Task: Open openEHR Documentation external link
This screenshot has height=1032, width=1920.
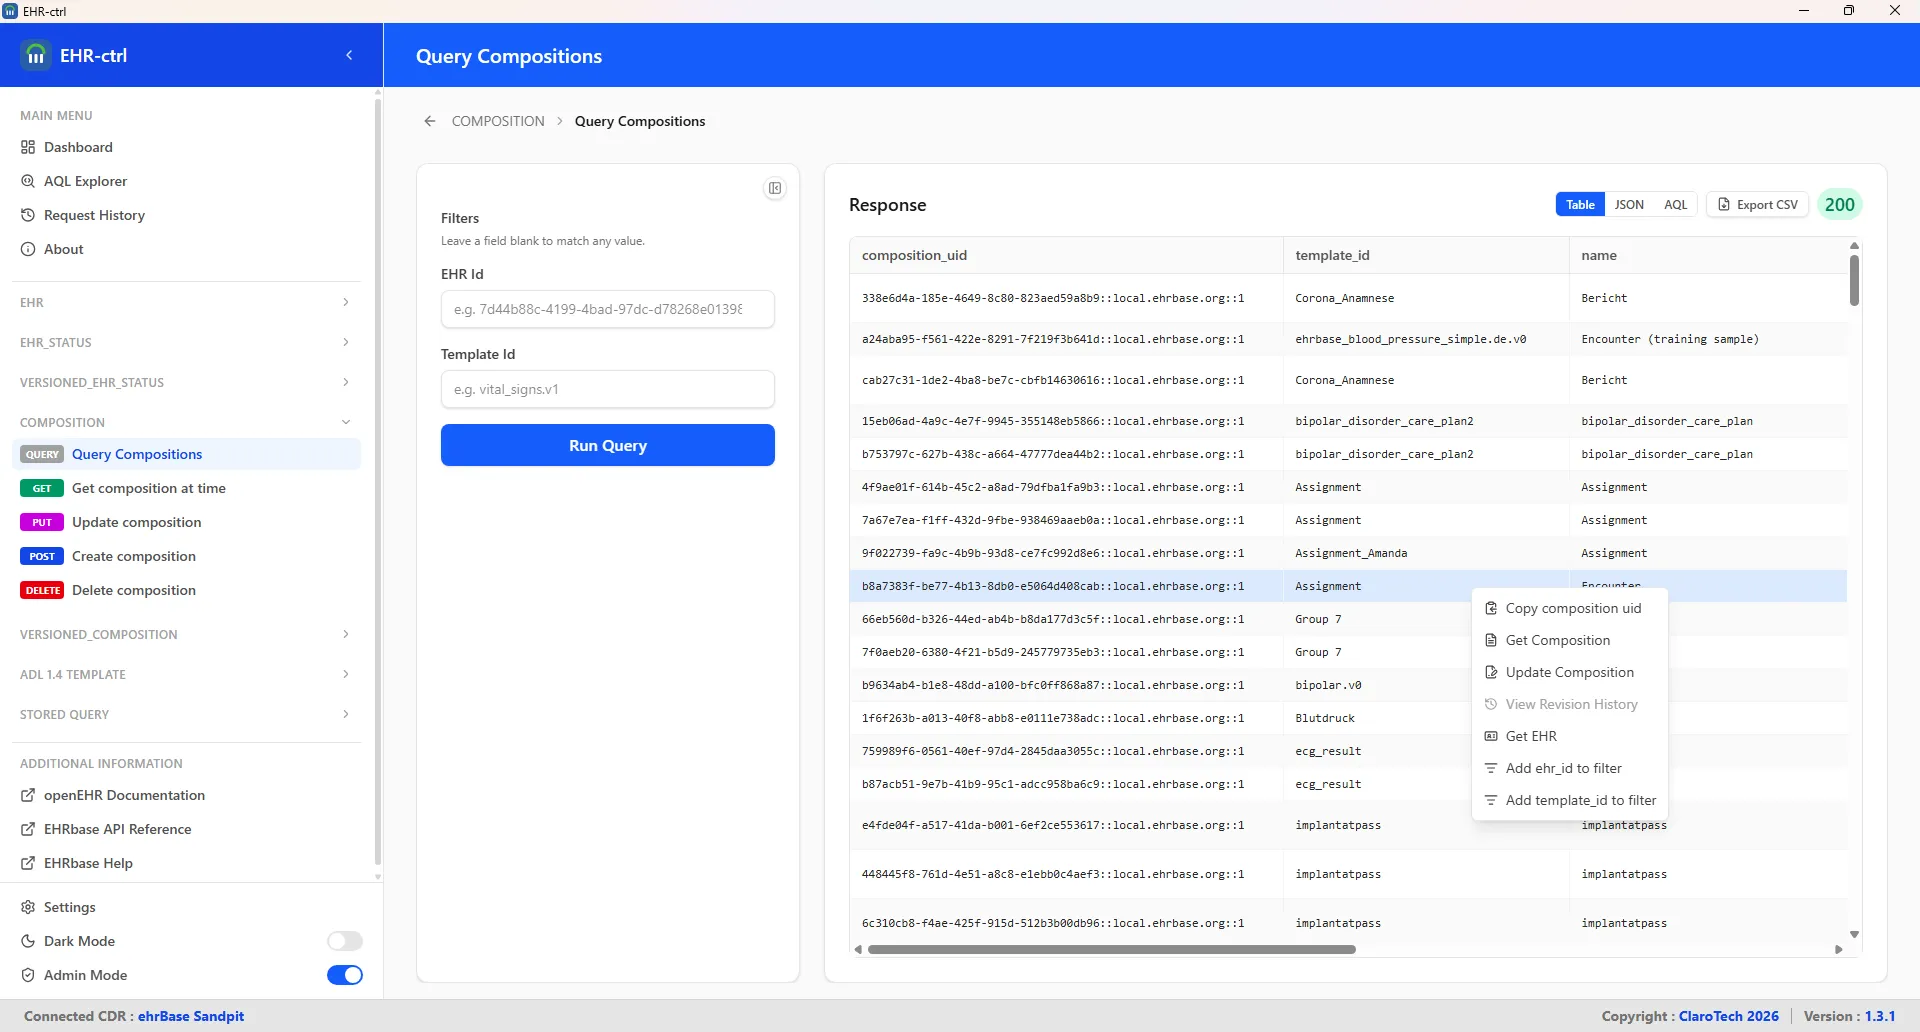Action: coord(124,795)
